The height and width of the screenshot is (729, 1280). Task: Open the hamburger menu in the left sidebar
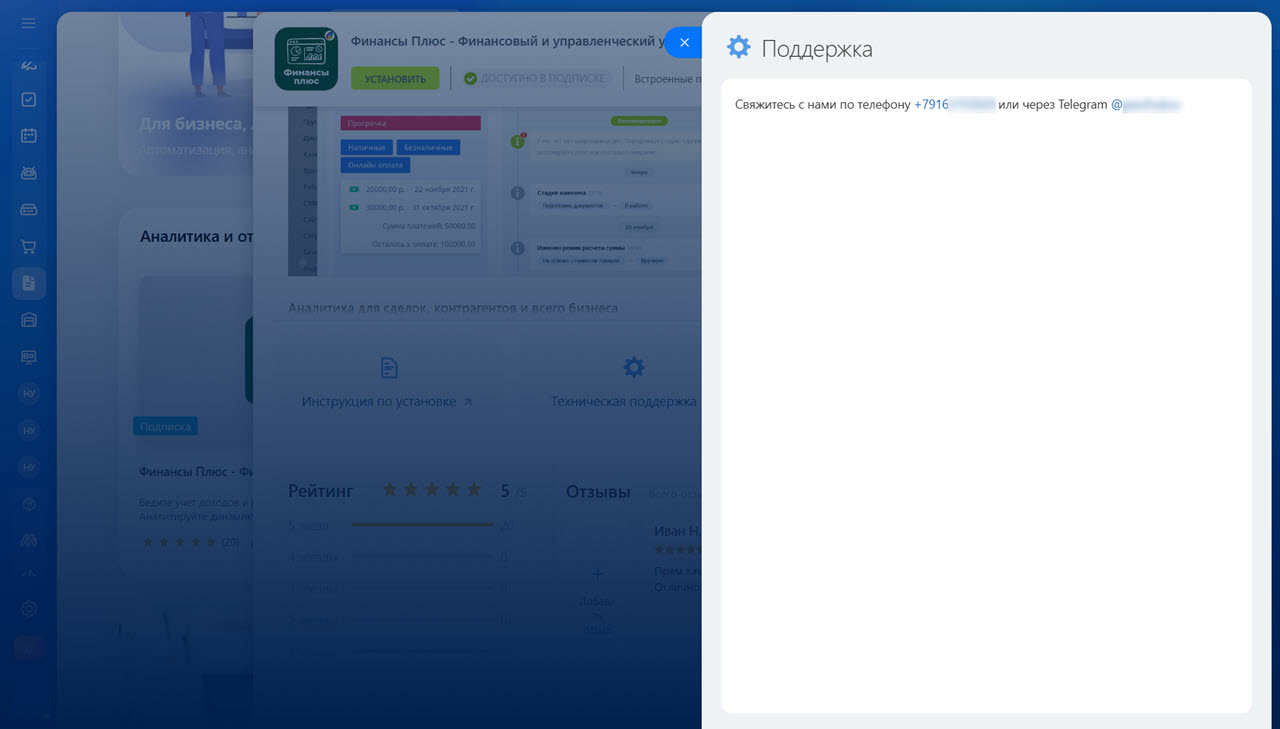pyautogui.click(x=28, y=23)
